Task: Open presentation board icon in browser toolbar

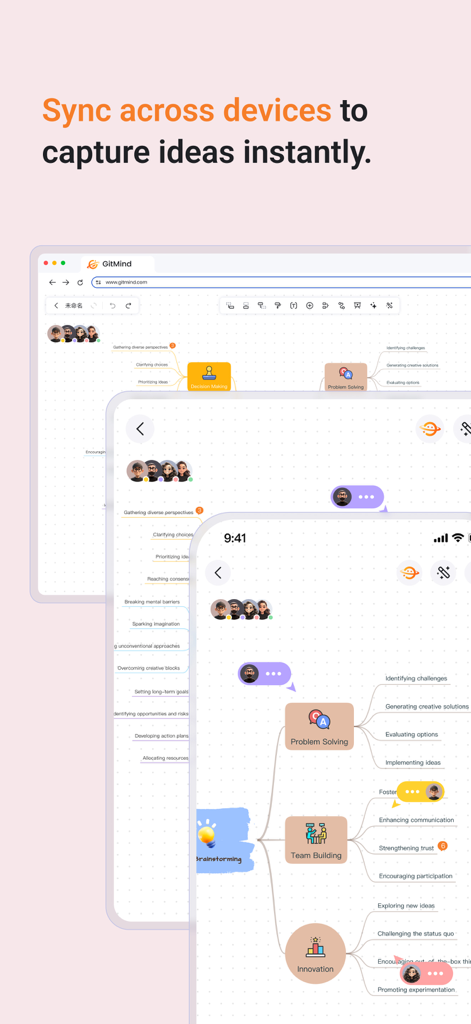Action: click(x=357, y=305)
